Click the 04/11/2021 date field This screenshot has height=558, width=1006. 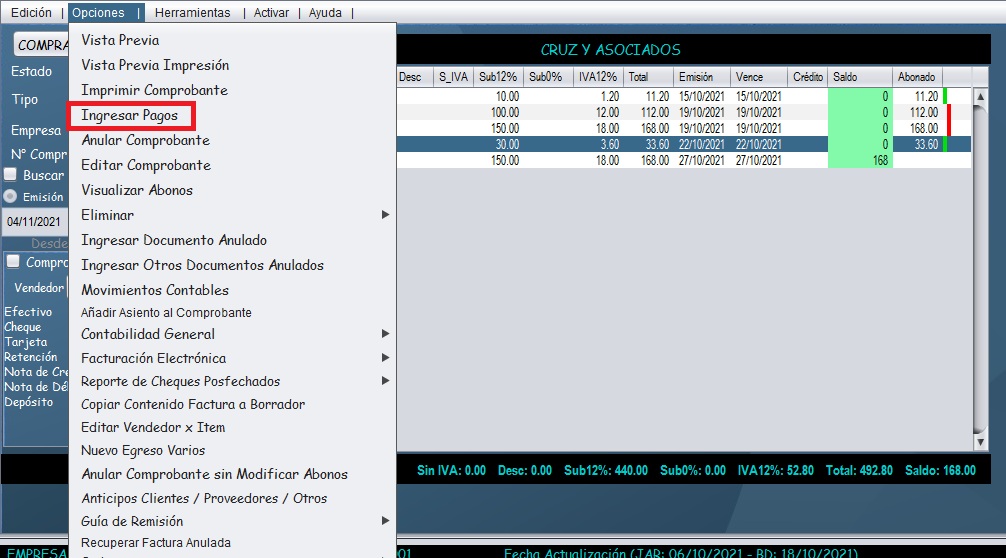point(32,222)
